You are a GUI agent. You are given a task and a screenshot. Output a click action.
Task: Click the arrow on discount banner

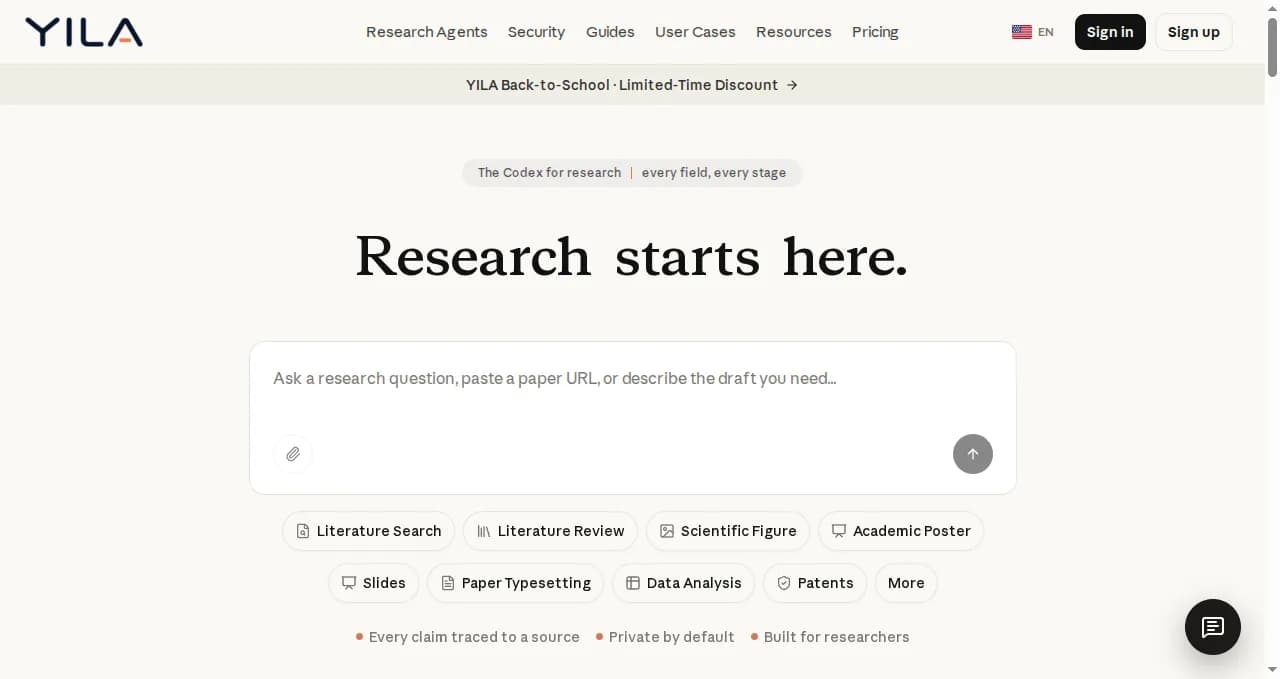pos(792,85)
